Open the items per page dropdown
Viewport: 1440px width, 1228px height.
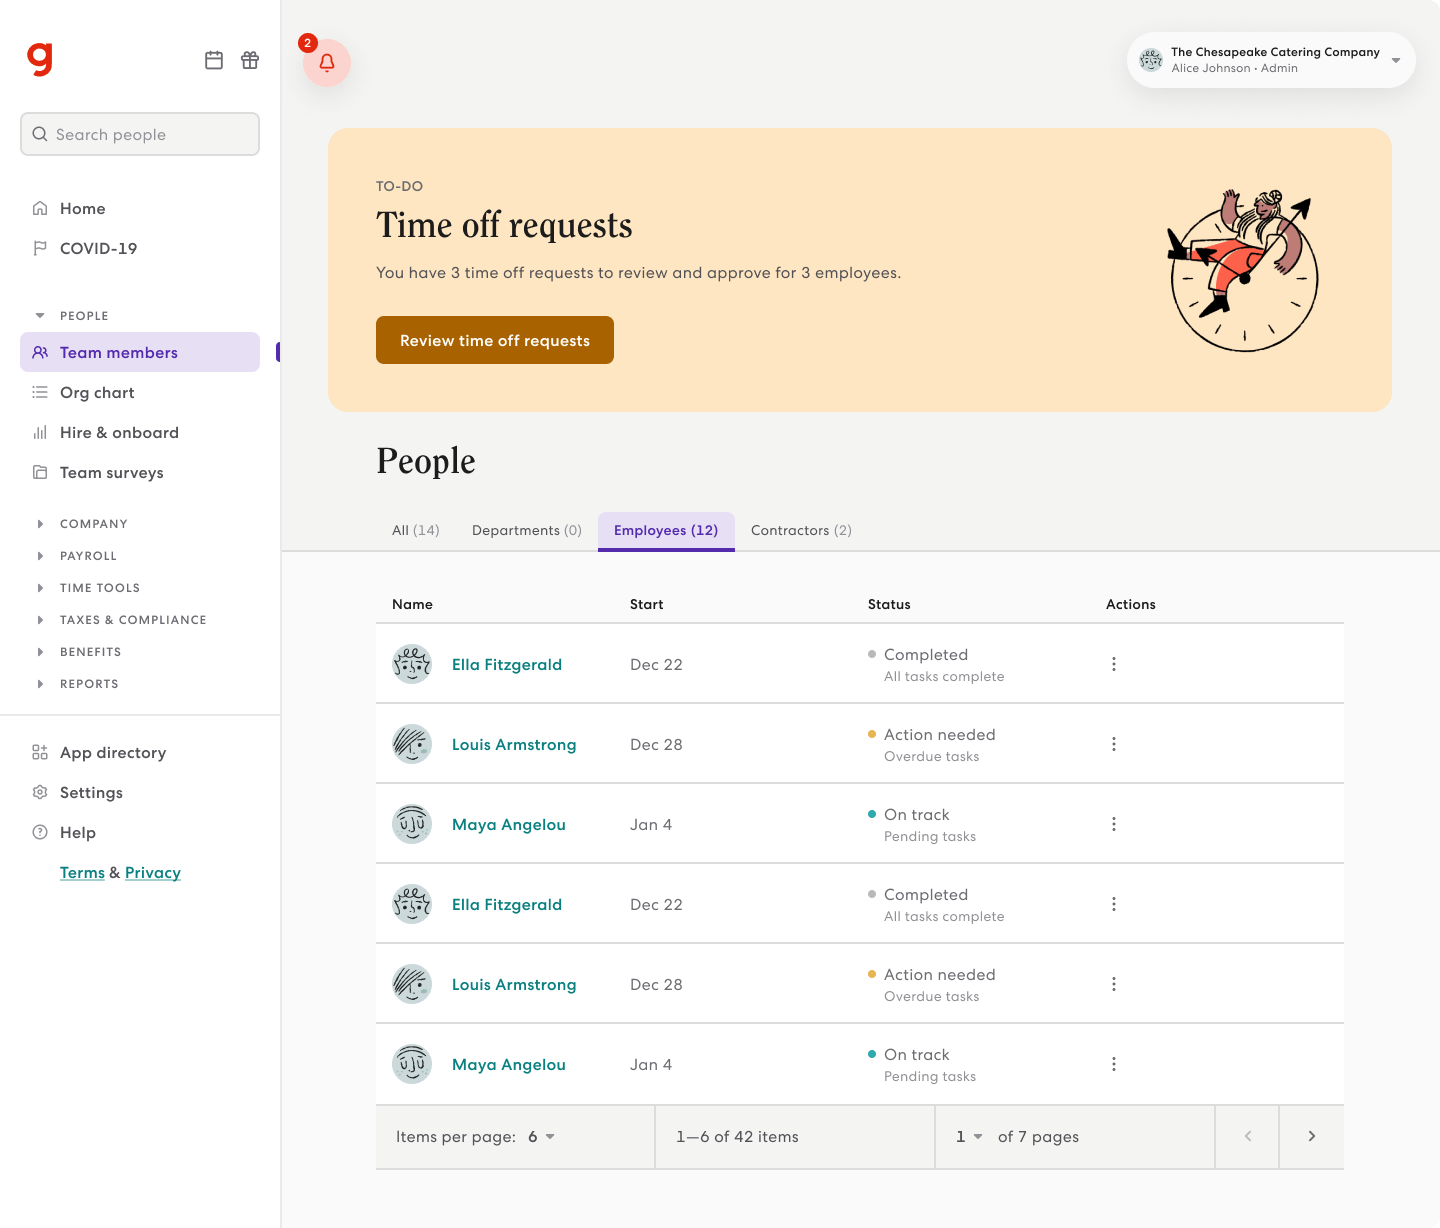click(541, 1137)
